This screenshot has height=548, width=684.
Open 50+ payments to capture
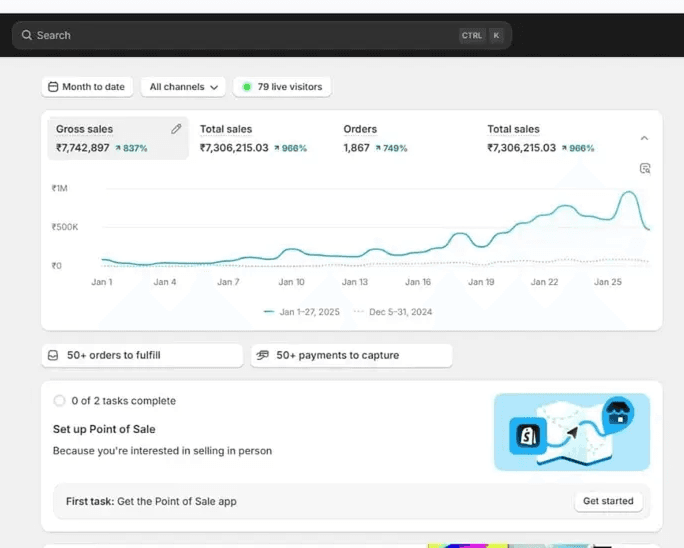point(352,355)
